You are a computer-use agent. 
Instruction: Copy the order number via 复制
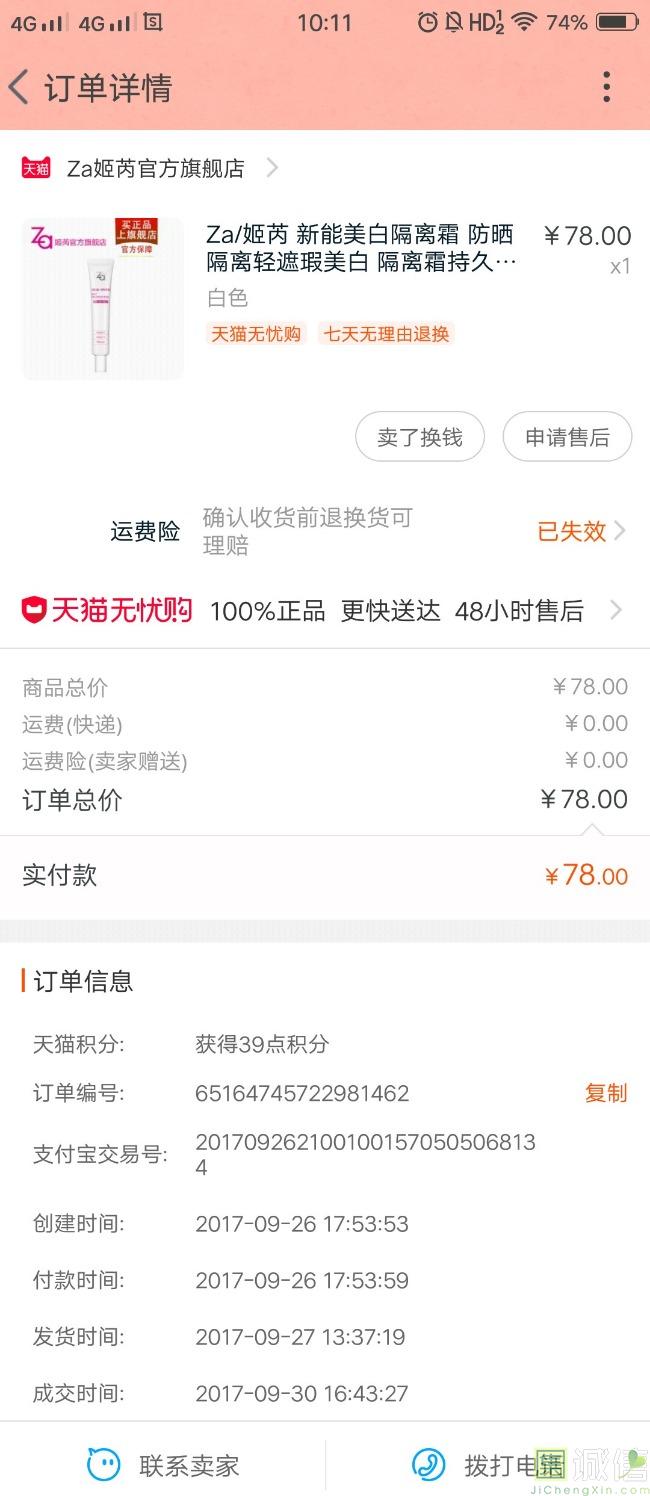tap(606, 1093)
